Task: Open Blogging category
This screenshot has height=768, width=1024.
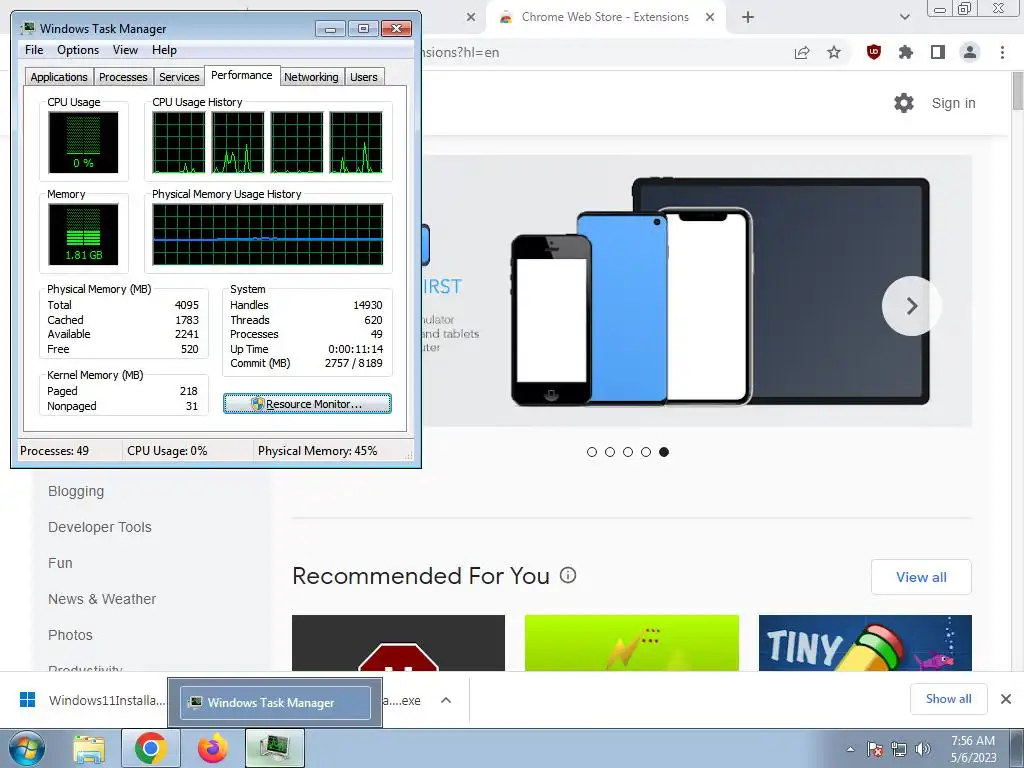Action: coord(76,491)
